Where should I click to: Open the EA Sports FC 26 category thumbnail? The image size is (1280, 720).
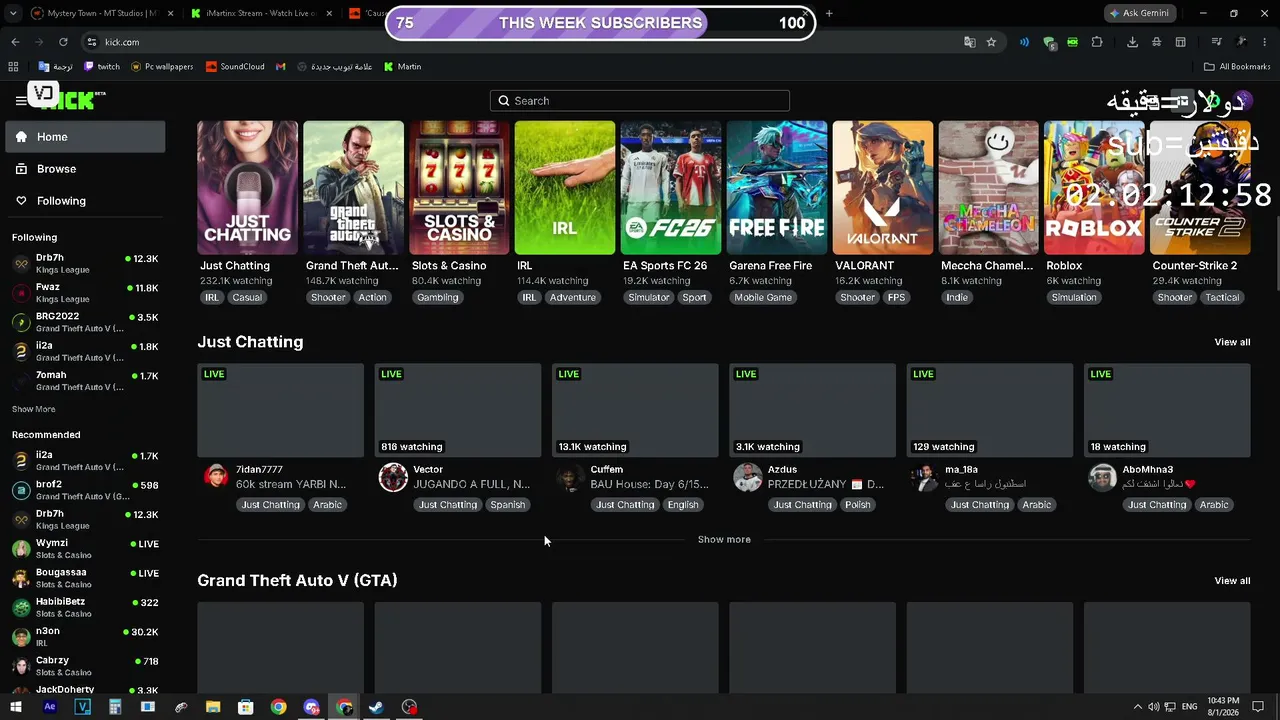click(671, 188)
